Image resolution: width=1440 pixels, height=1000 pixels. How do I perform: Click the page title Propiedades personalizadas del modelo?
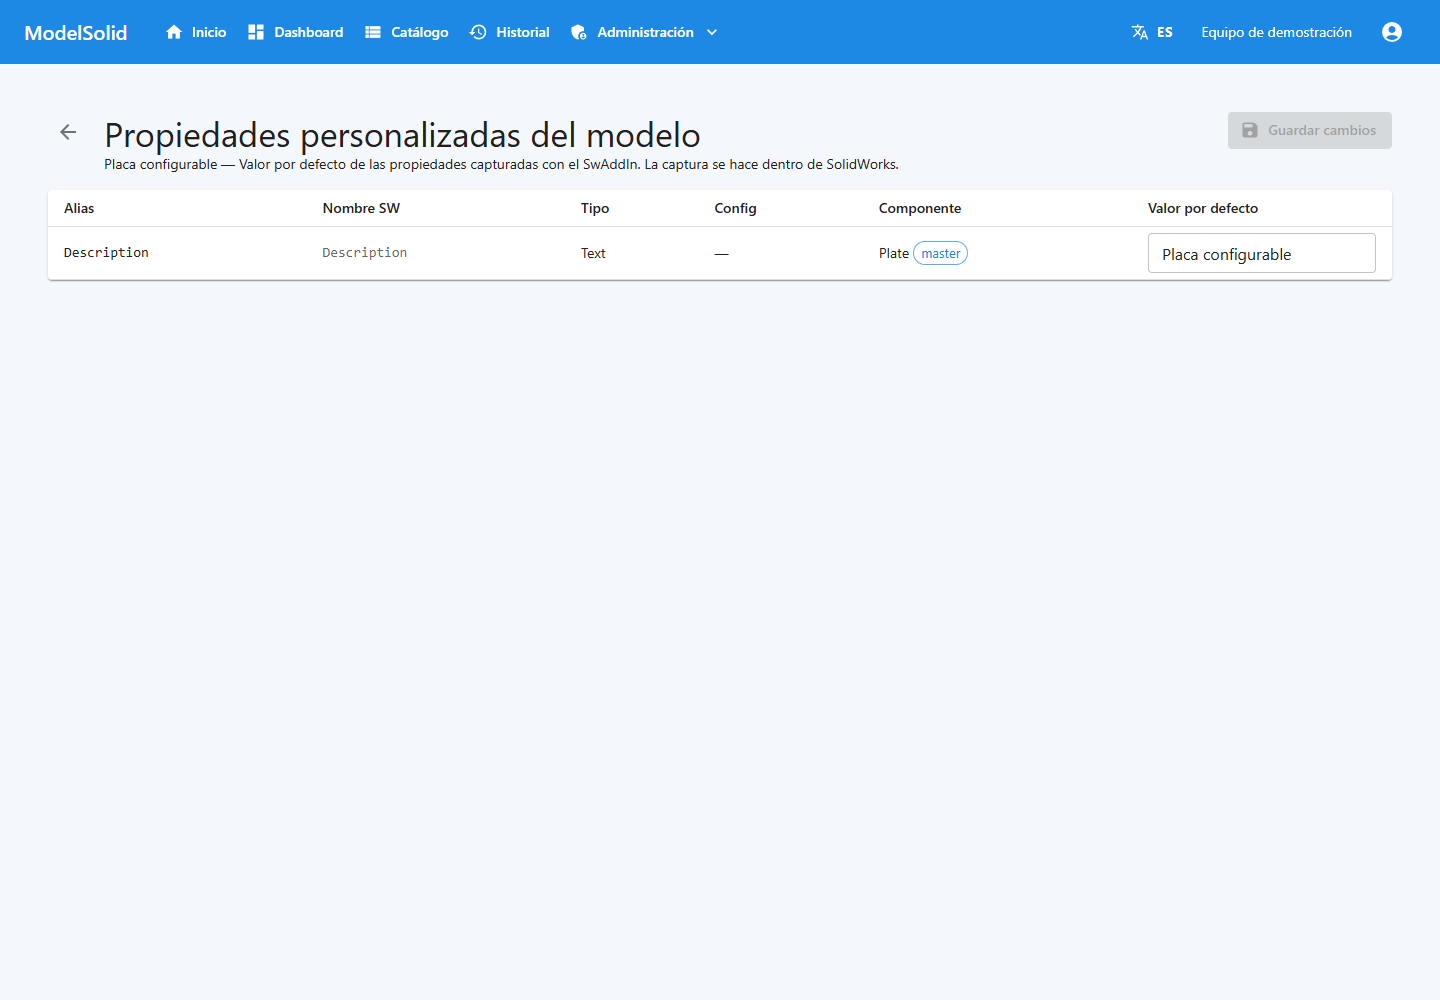point(402,135)
